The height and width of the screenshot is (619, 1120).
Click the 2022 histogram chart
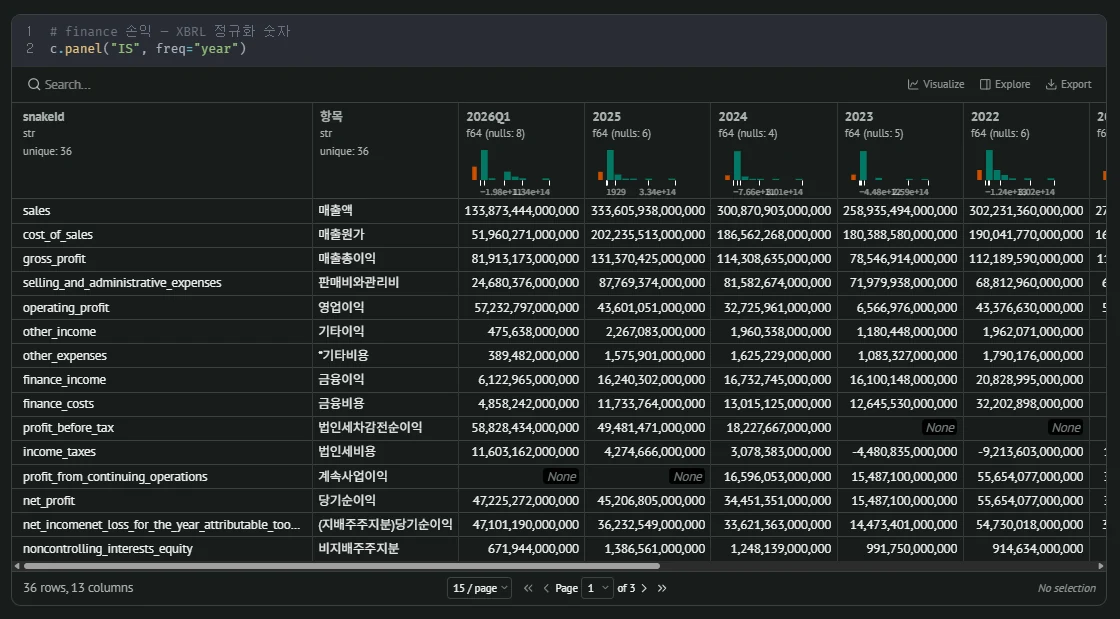[1016, 171]
